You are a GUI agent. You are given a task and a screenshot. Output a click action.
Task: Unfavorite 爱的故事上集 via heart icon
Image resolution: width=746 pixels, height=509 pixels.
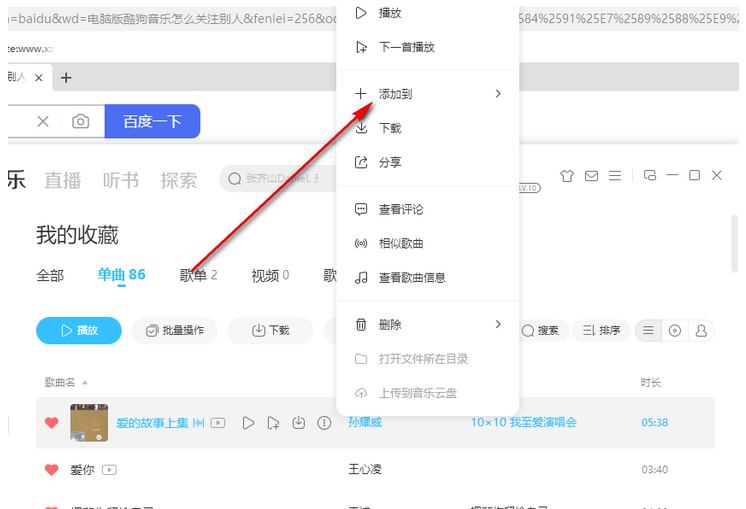(x=52, y=423)
